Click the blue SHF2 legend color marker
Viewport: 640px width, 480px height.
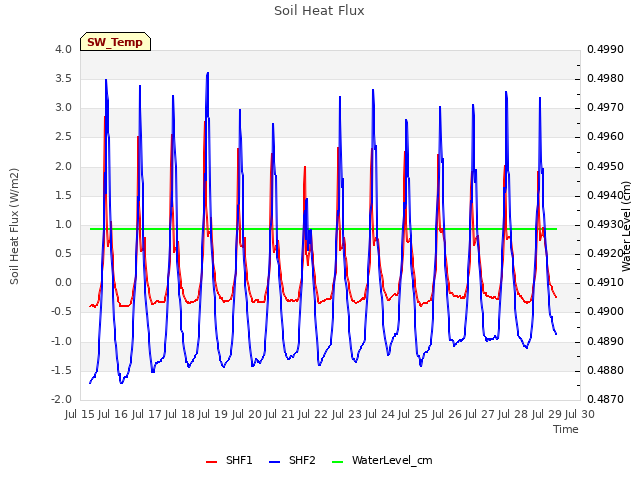(275, 462)
